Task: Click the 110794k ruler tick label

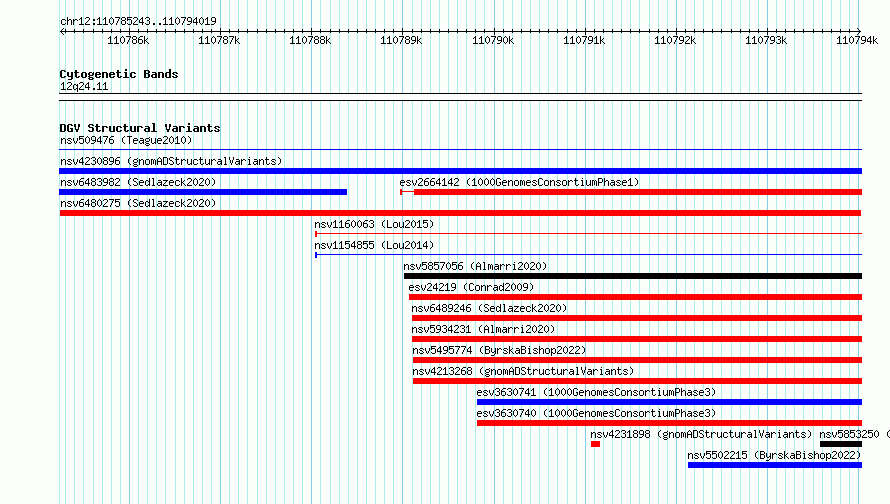Action: [857, 40]
